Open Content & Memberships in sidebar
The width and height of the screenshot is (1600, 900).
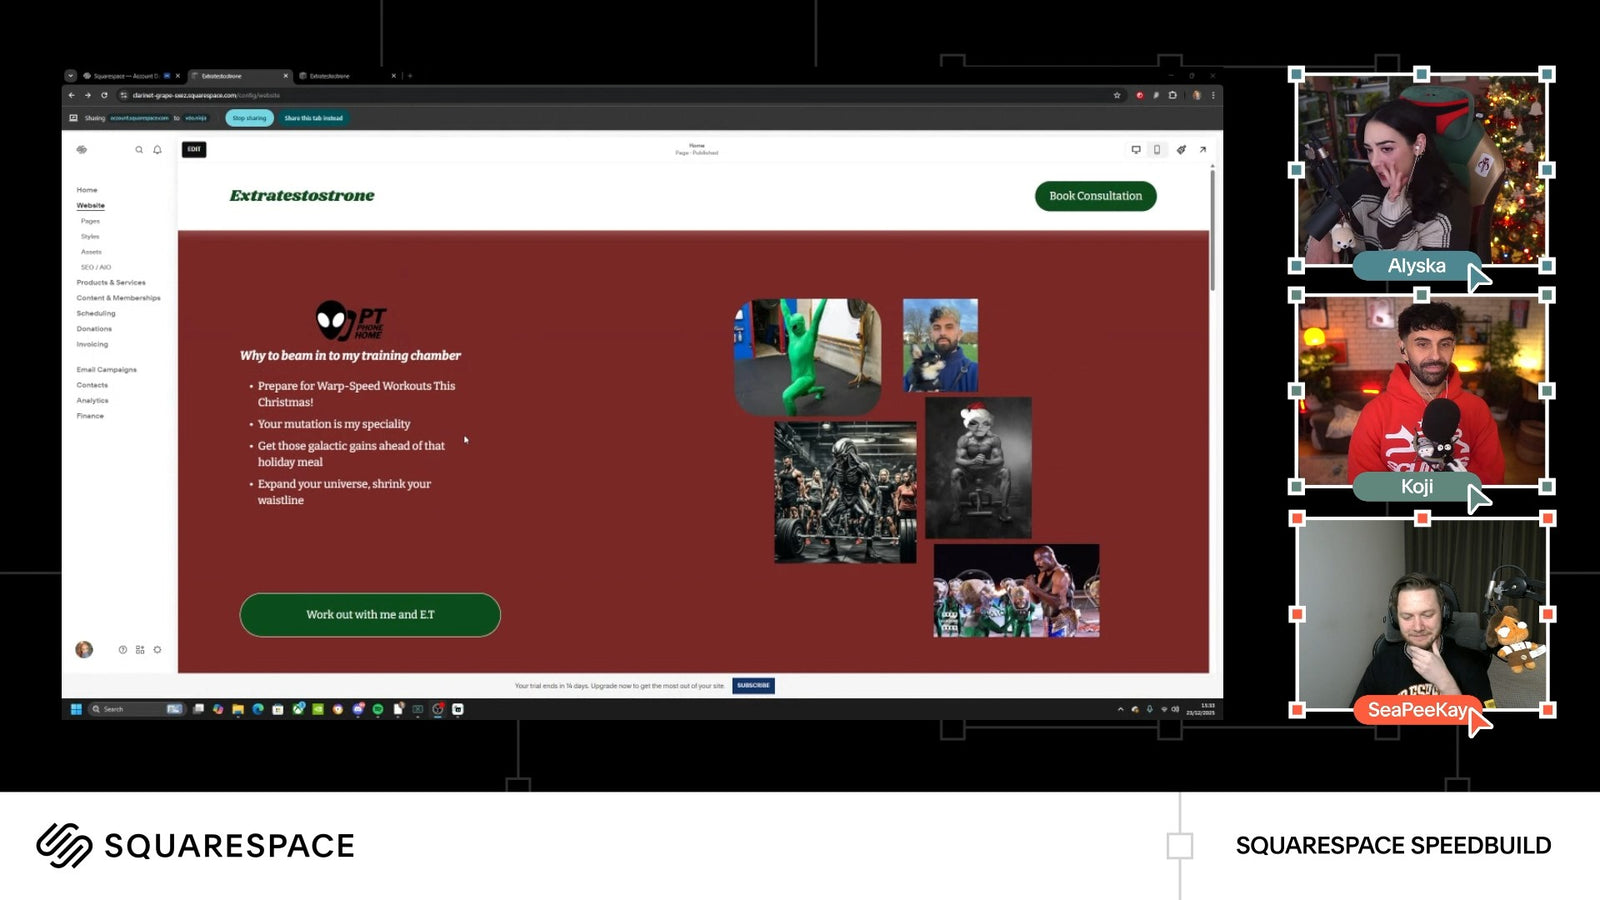click(x=118, y=298)
